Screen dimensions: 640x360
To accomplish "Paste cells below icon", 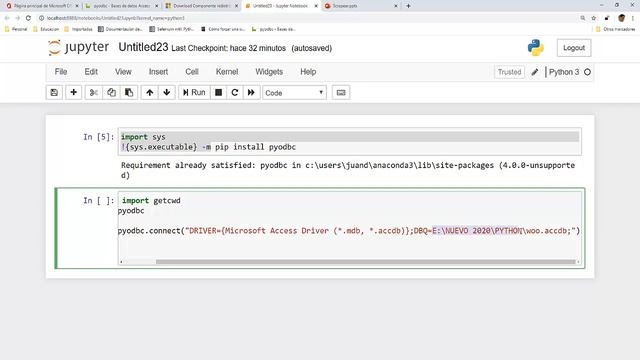I will [129, 93].
